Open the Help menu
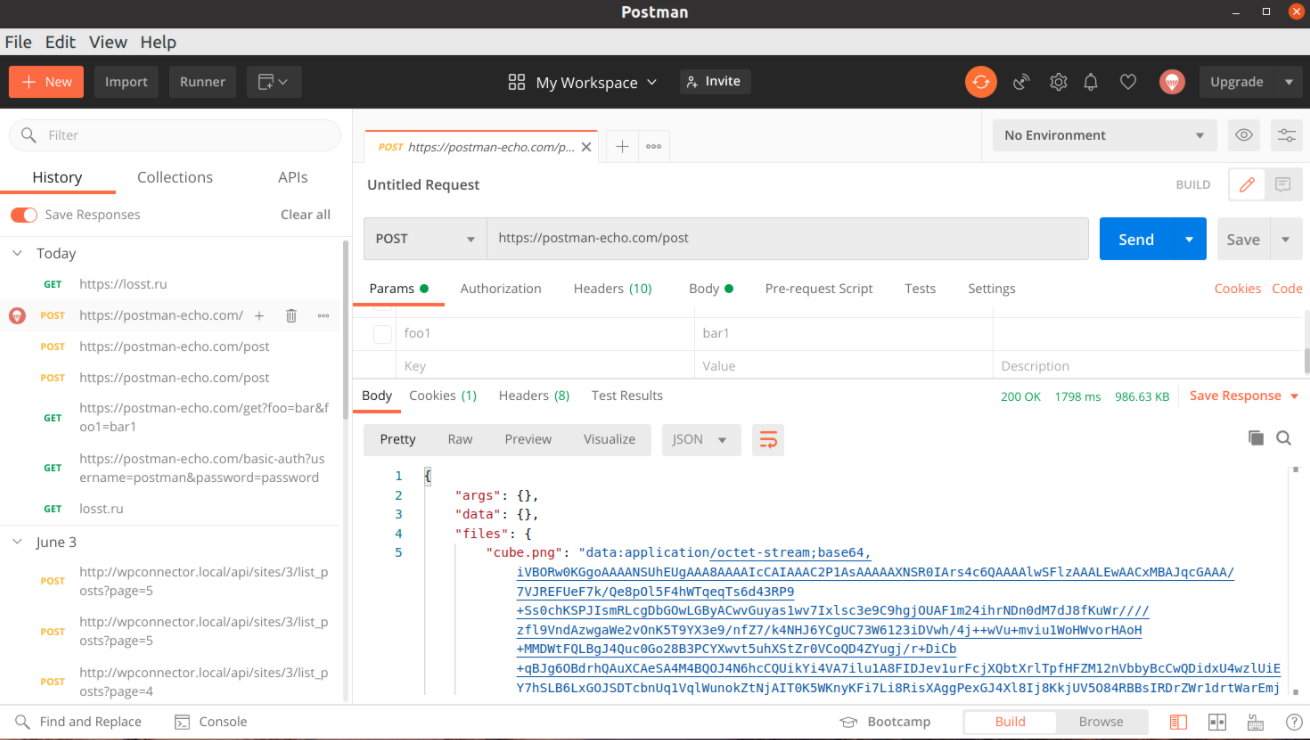Screen dimensions: 1310x740 point(158,42)
